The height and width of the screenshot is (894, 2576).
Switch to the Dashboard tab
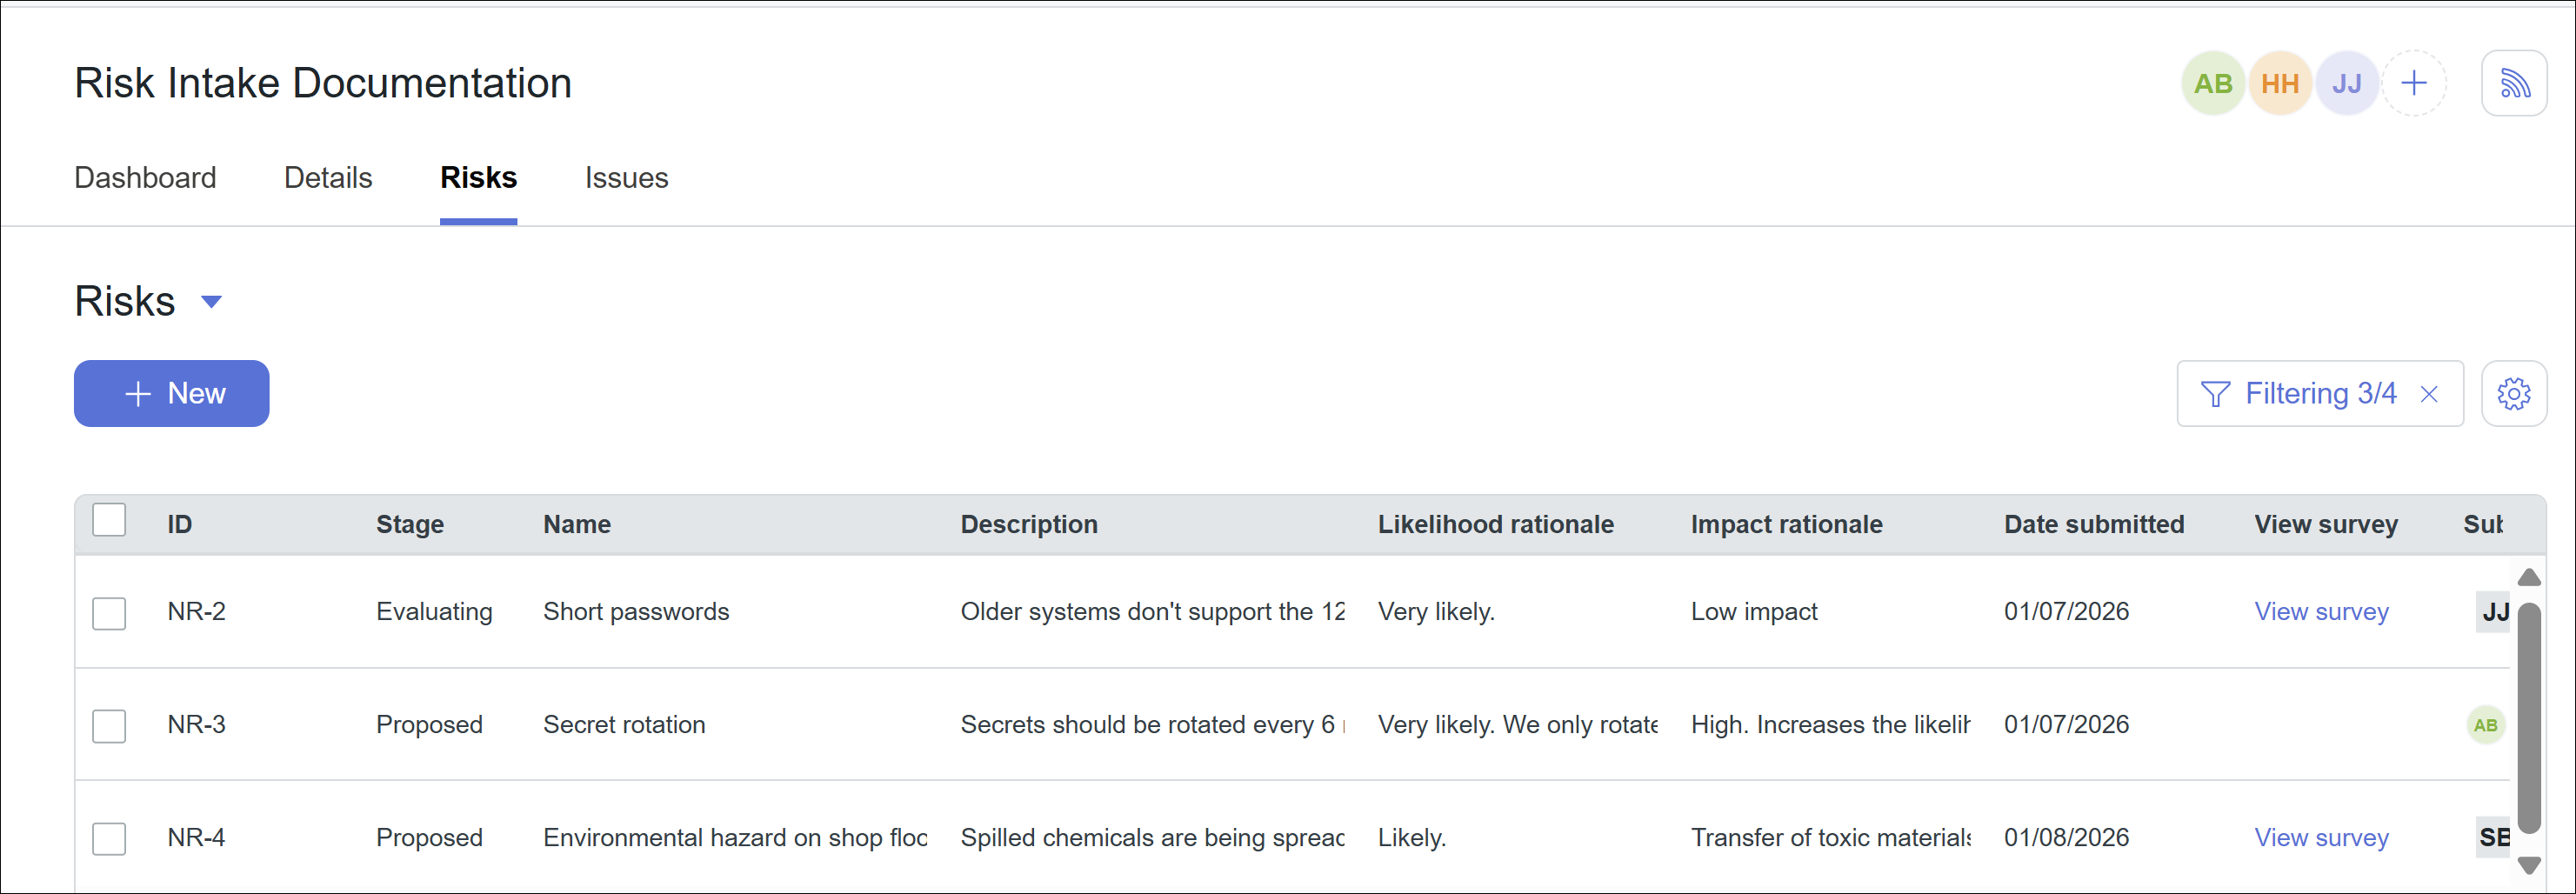coord(145,178)
